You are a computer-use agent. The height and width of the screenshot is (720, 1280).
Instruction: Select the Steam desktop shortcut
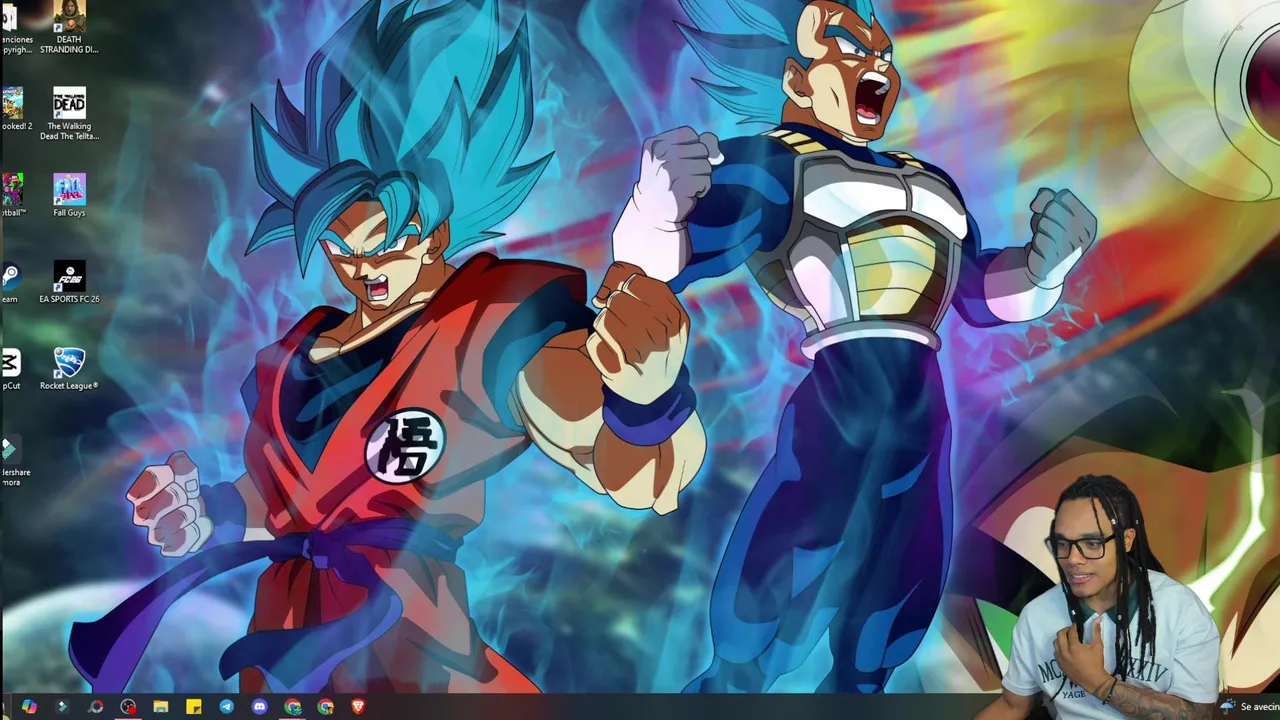point(10,282)
